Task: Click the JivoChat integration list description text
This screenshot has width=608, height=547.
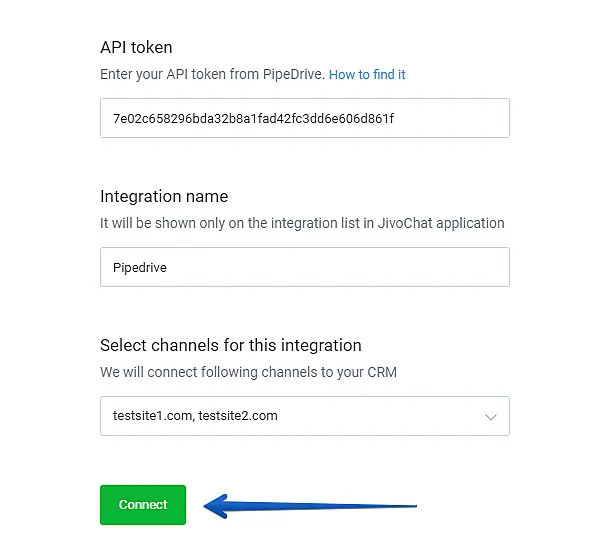Action: pos(302,223)
